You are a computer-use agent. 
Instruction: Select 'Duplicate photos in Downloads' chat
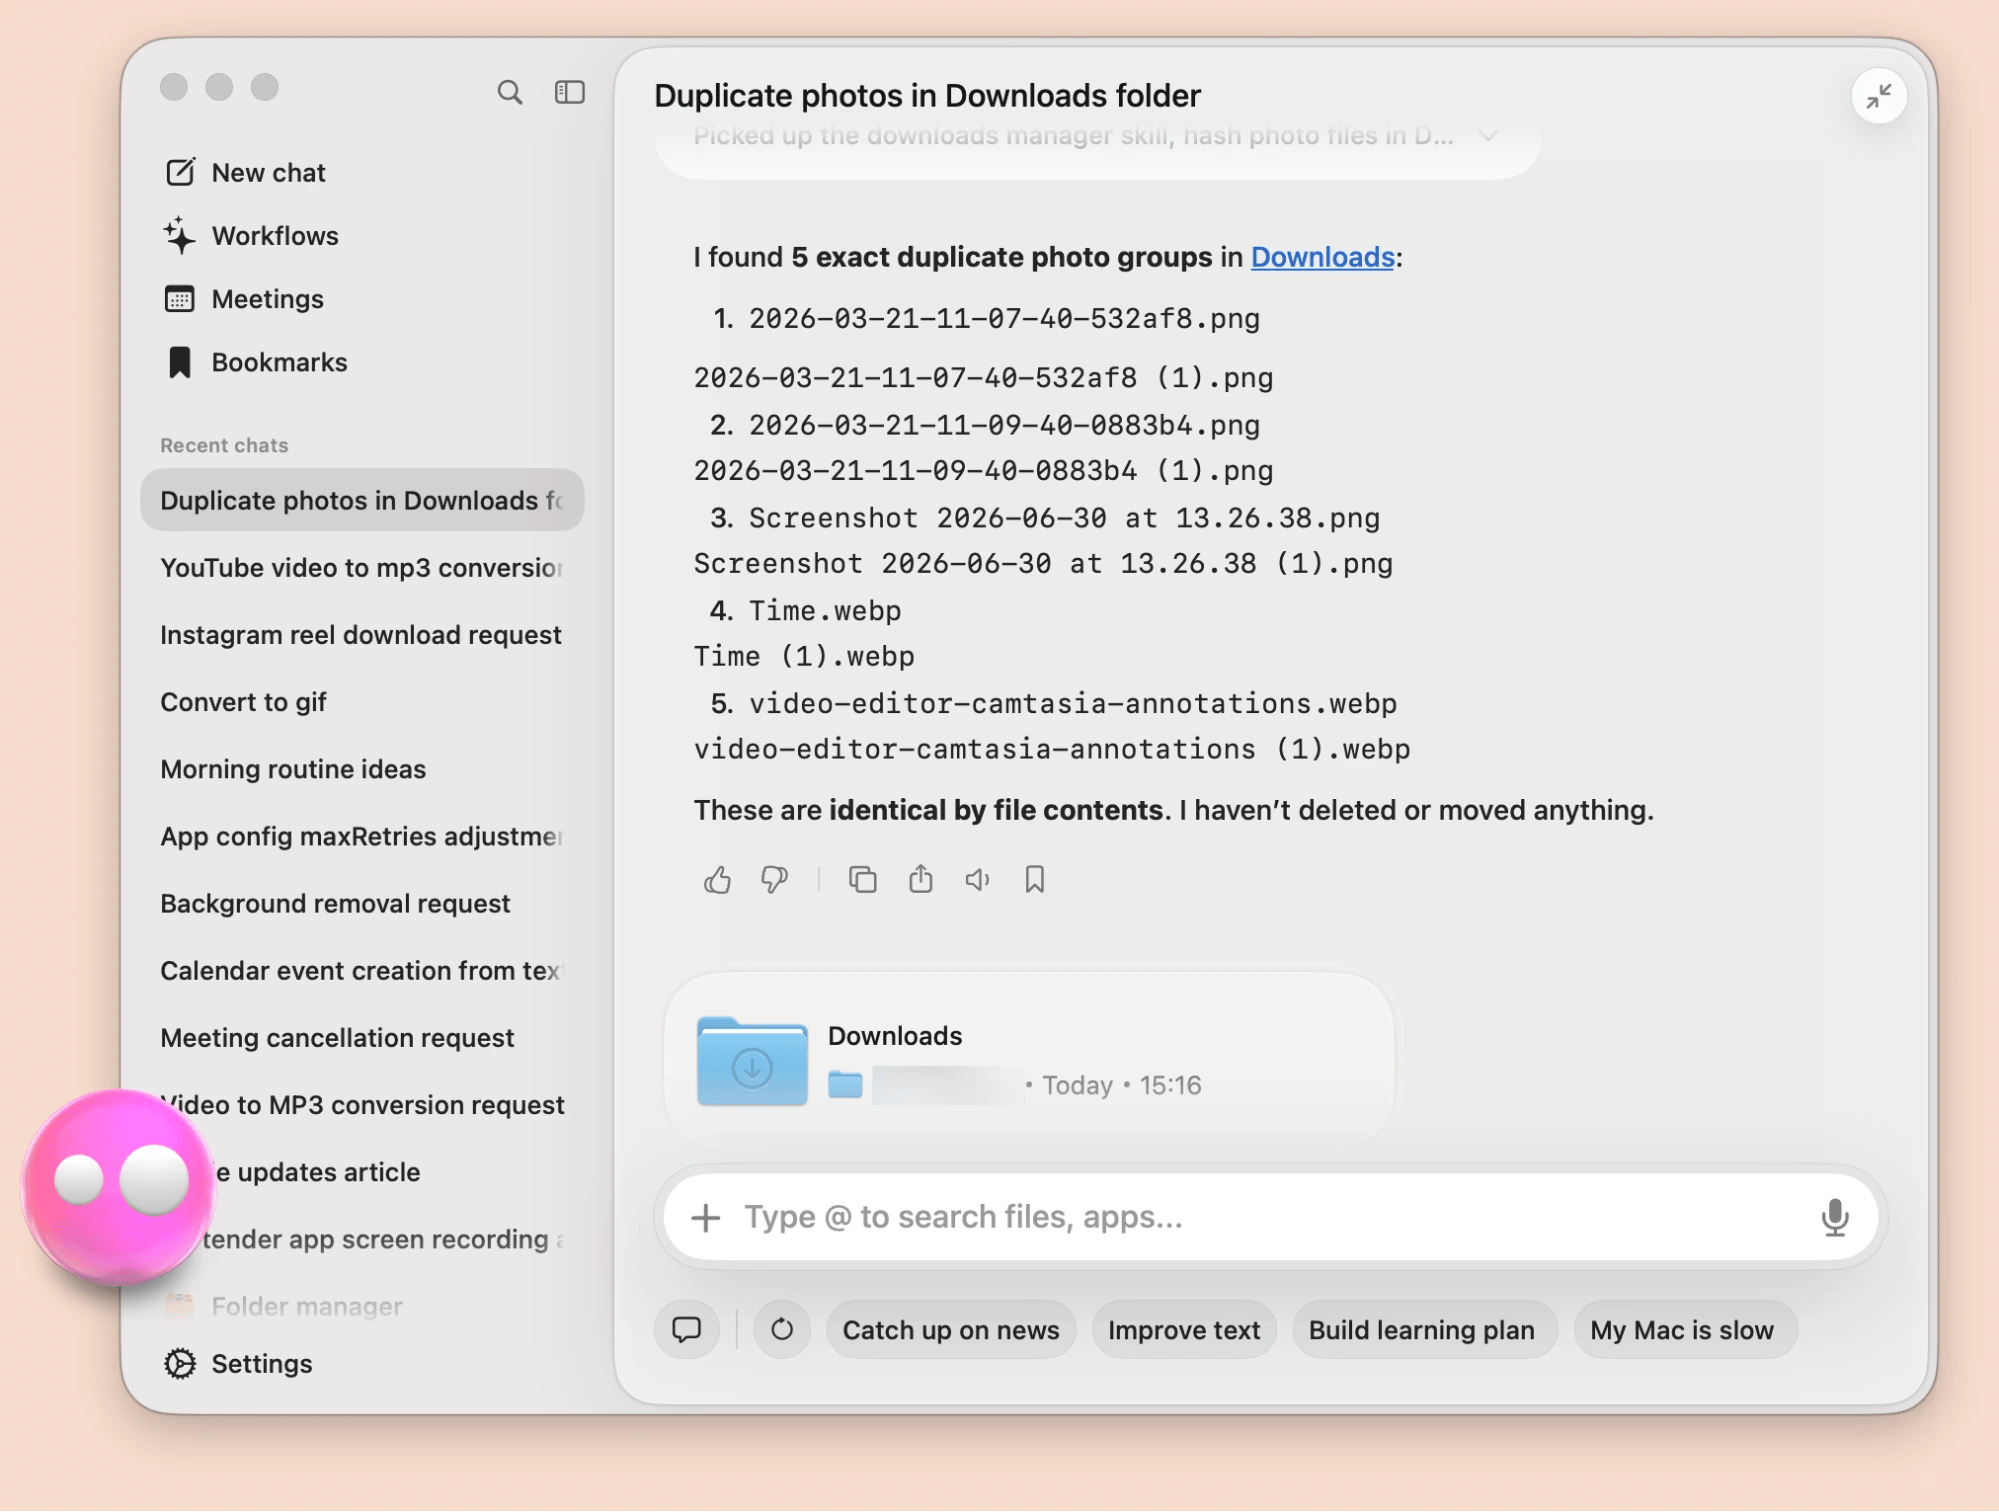(362, 500)
